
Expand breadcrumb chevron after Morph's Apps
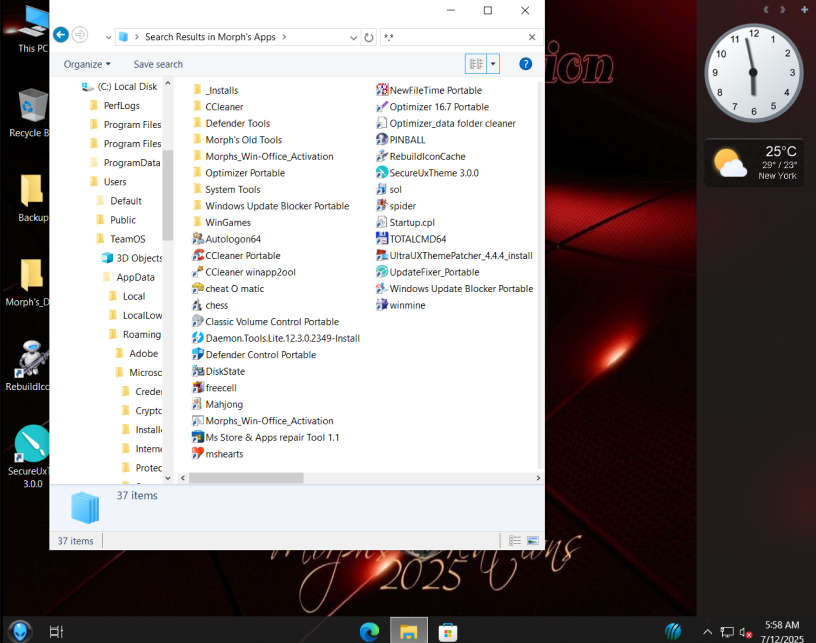(x=284, y=37)
